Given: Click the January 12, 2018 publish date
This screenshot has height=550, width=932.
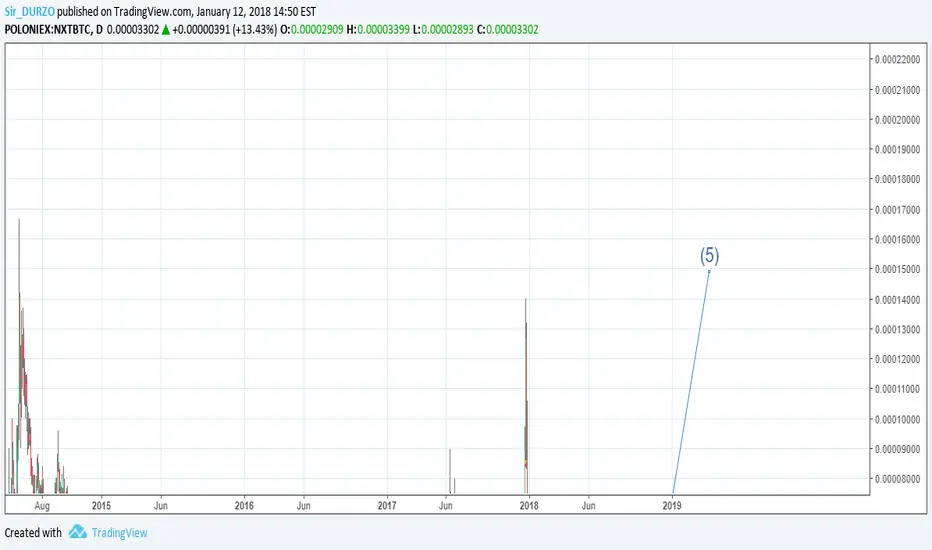Looking at the screenshot, I should (x=233, y=11).
